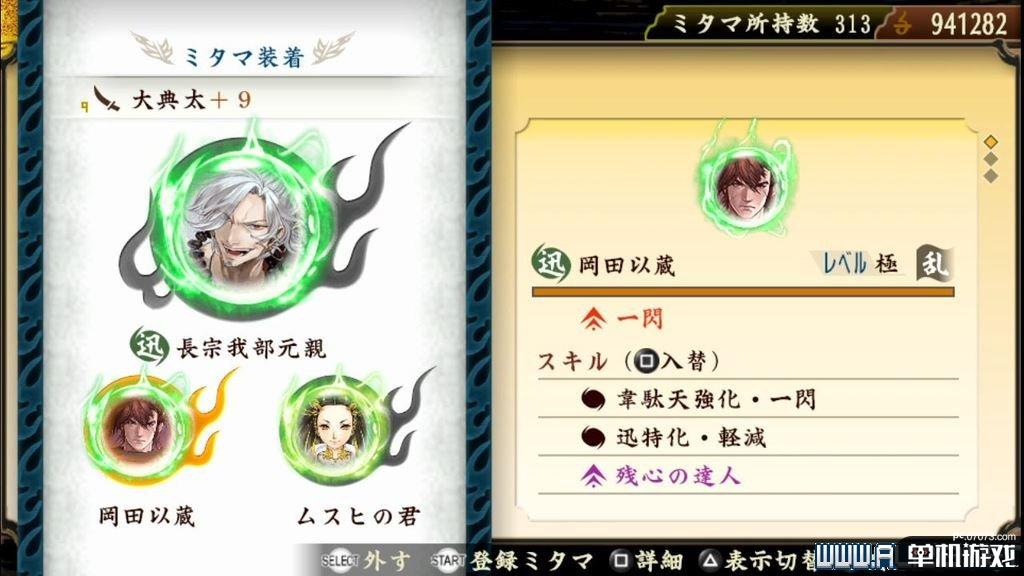Image resolution: width=1024 pixels, height=576 pixels.
Task: Click the 迅 type icon beside 岡田以蔵 name
Action: coord(551,264)
